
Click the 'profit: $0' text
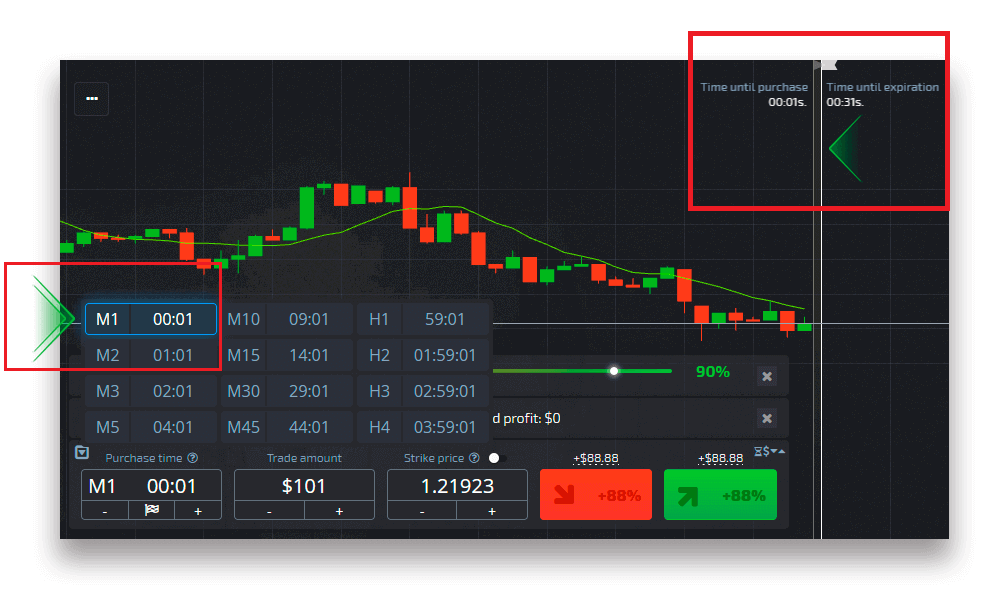(532, 419)
